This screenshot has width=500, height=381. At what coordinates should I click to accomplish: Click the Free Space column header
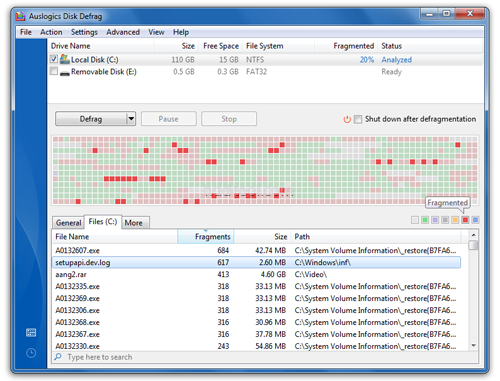[221, 46]
